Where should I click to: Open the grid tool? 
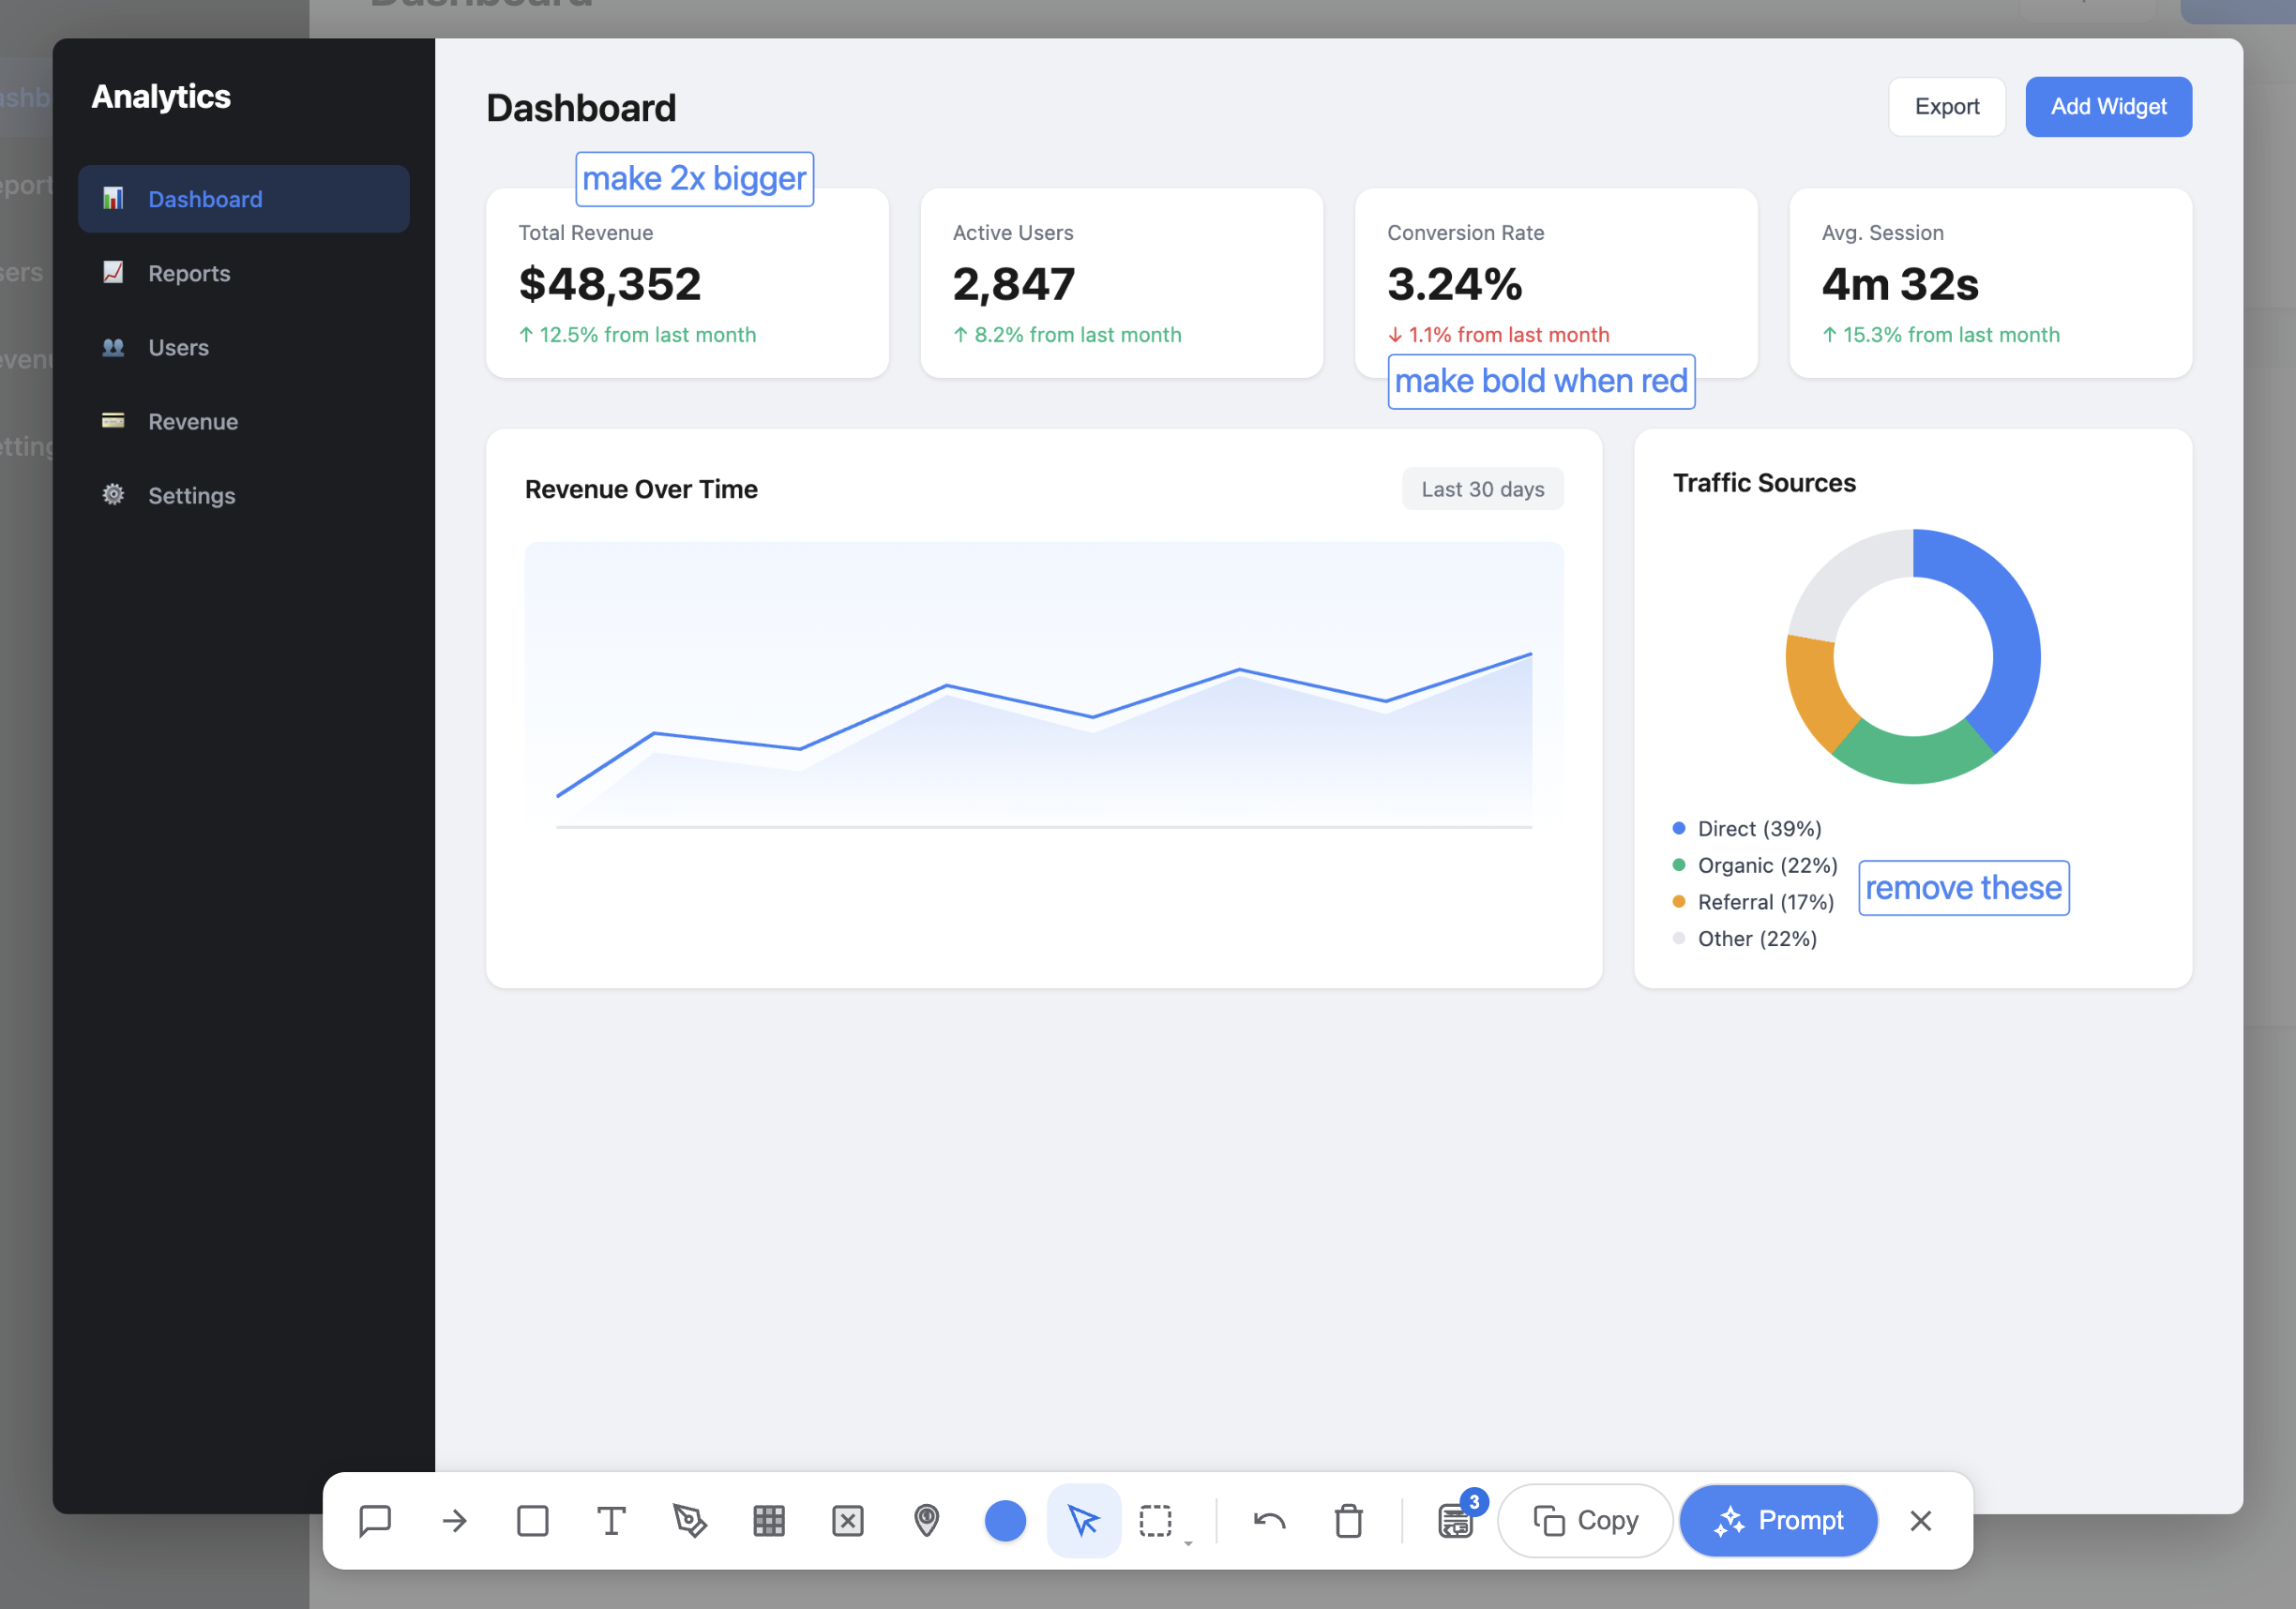769,1521
